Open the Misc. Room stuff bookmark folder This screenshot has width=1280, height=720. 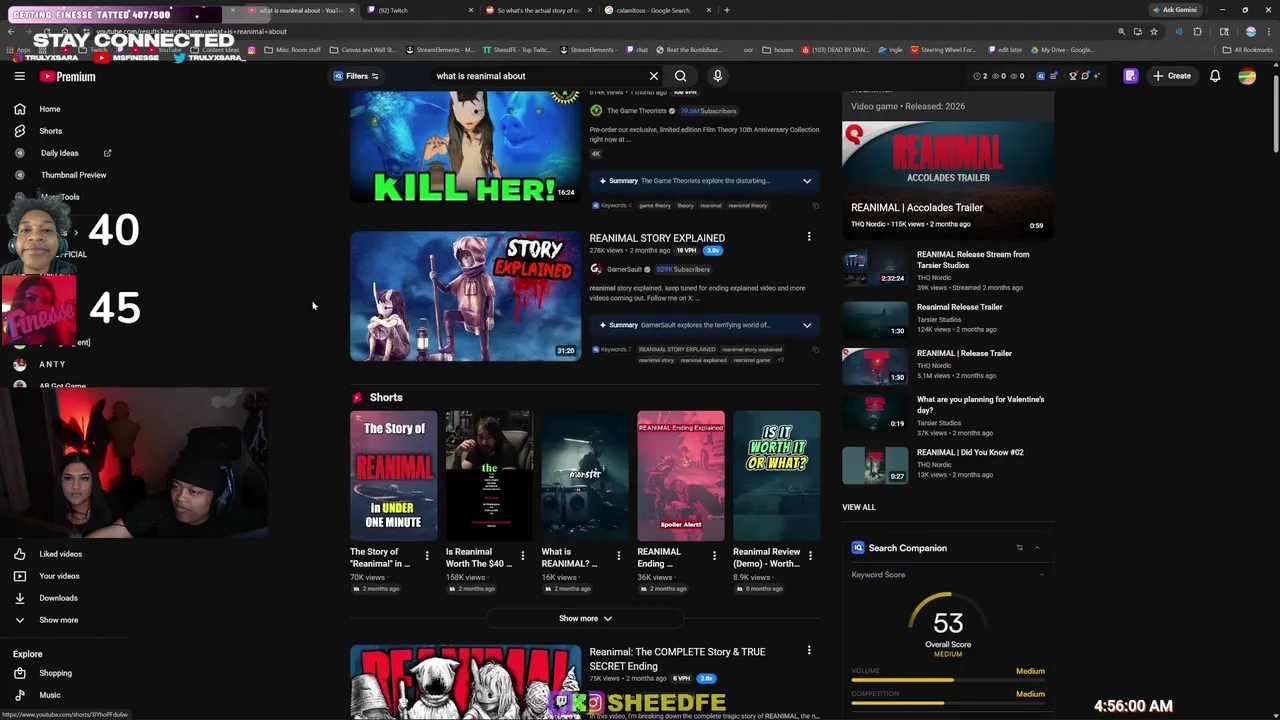click(293, 50)
